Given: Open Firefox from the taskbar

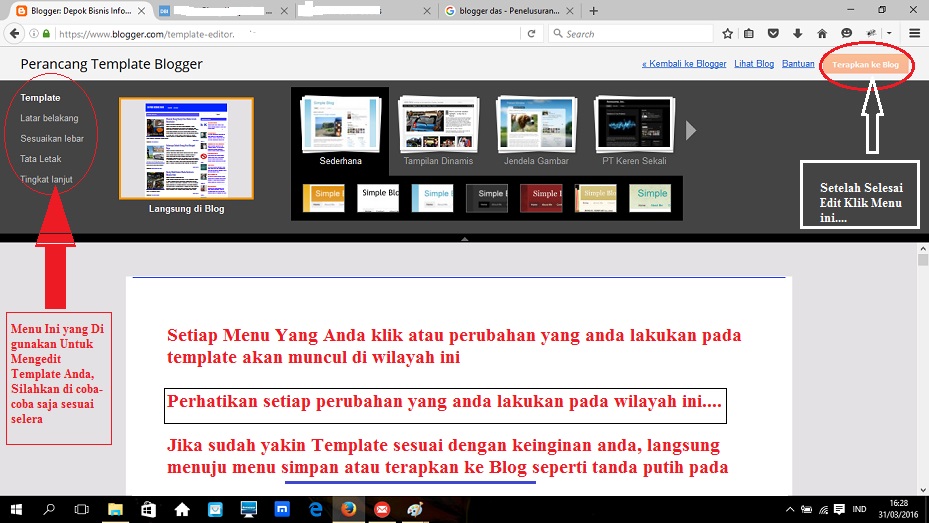Looking at the screenshot, I should [349, 509].
